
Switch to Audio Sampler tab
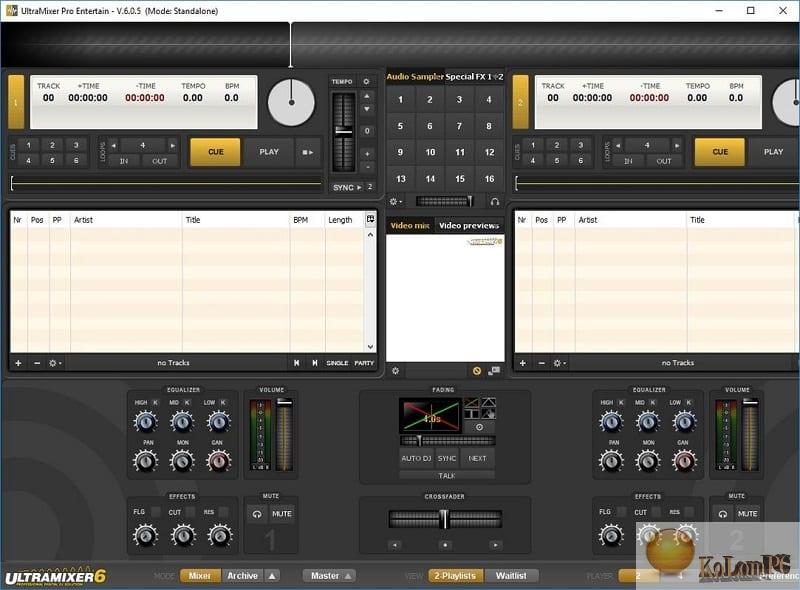[x=415, y=77]
